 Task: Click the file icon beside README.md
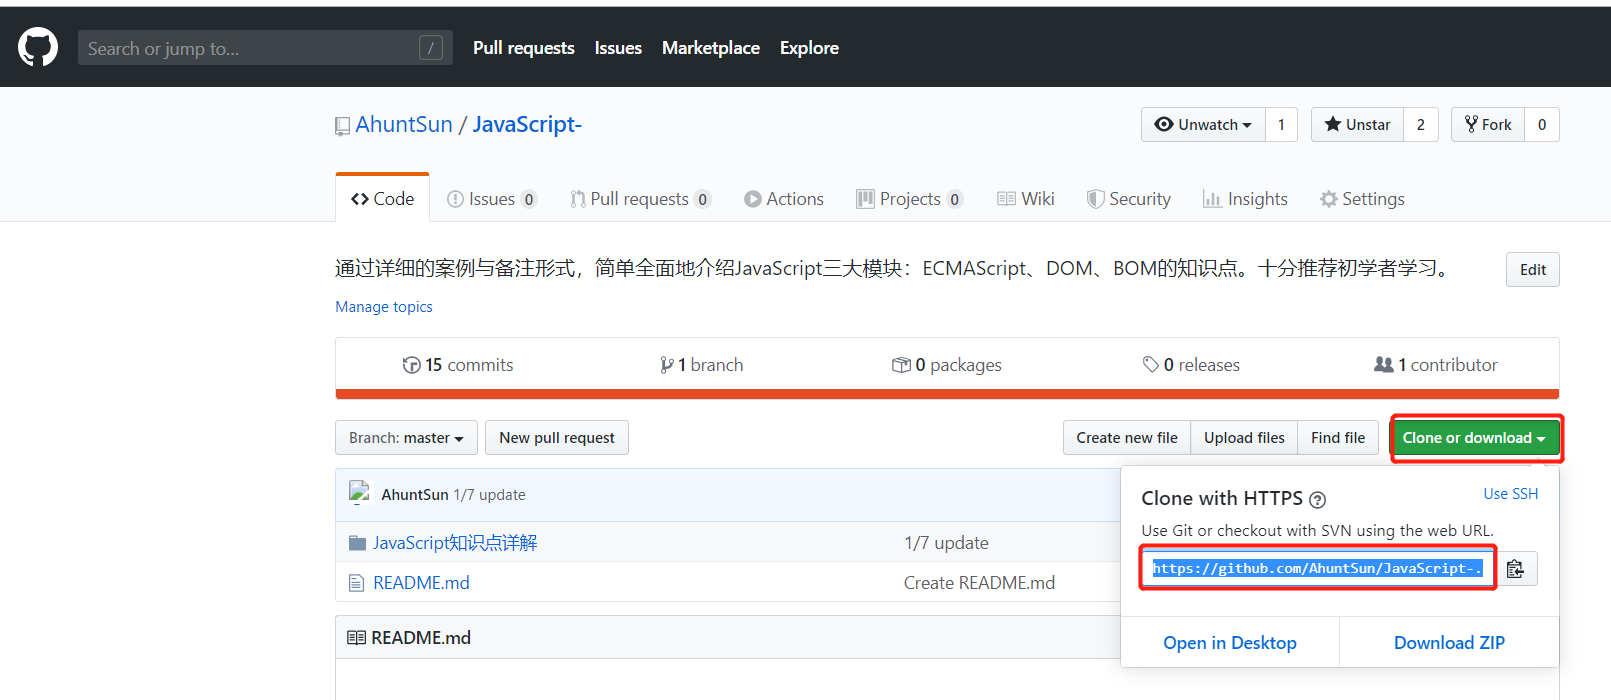coord(356,583)
